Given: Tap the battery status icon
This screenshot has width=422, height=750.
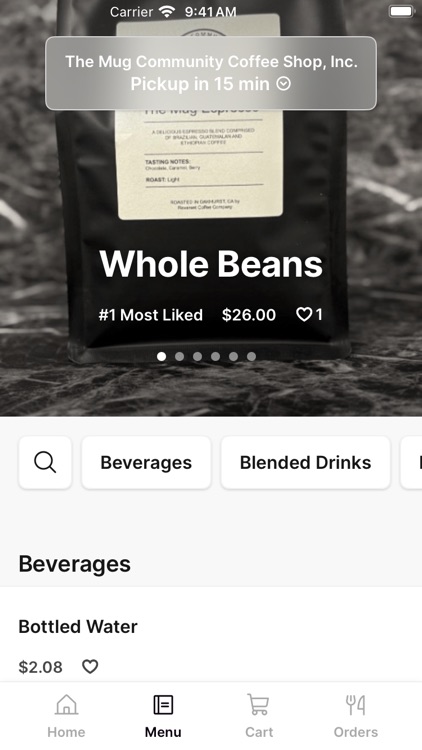Looking at the screenshot, I should (401, 11).
